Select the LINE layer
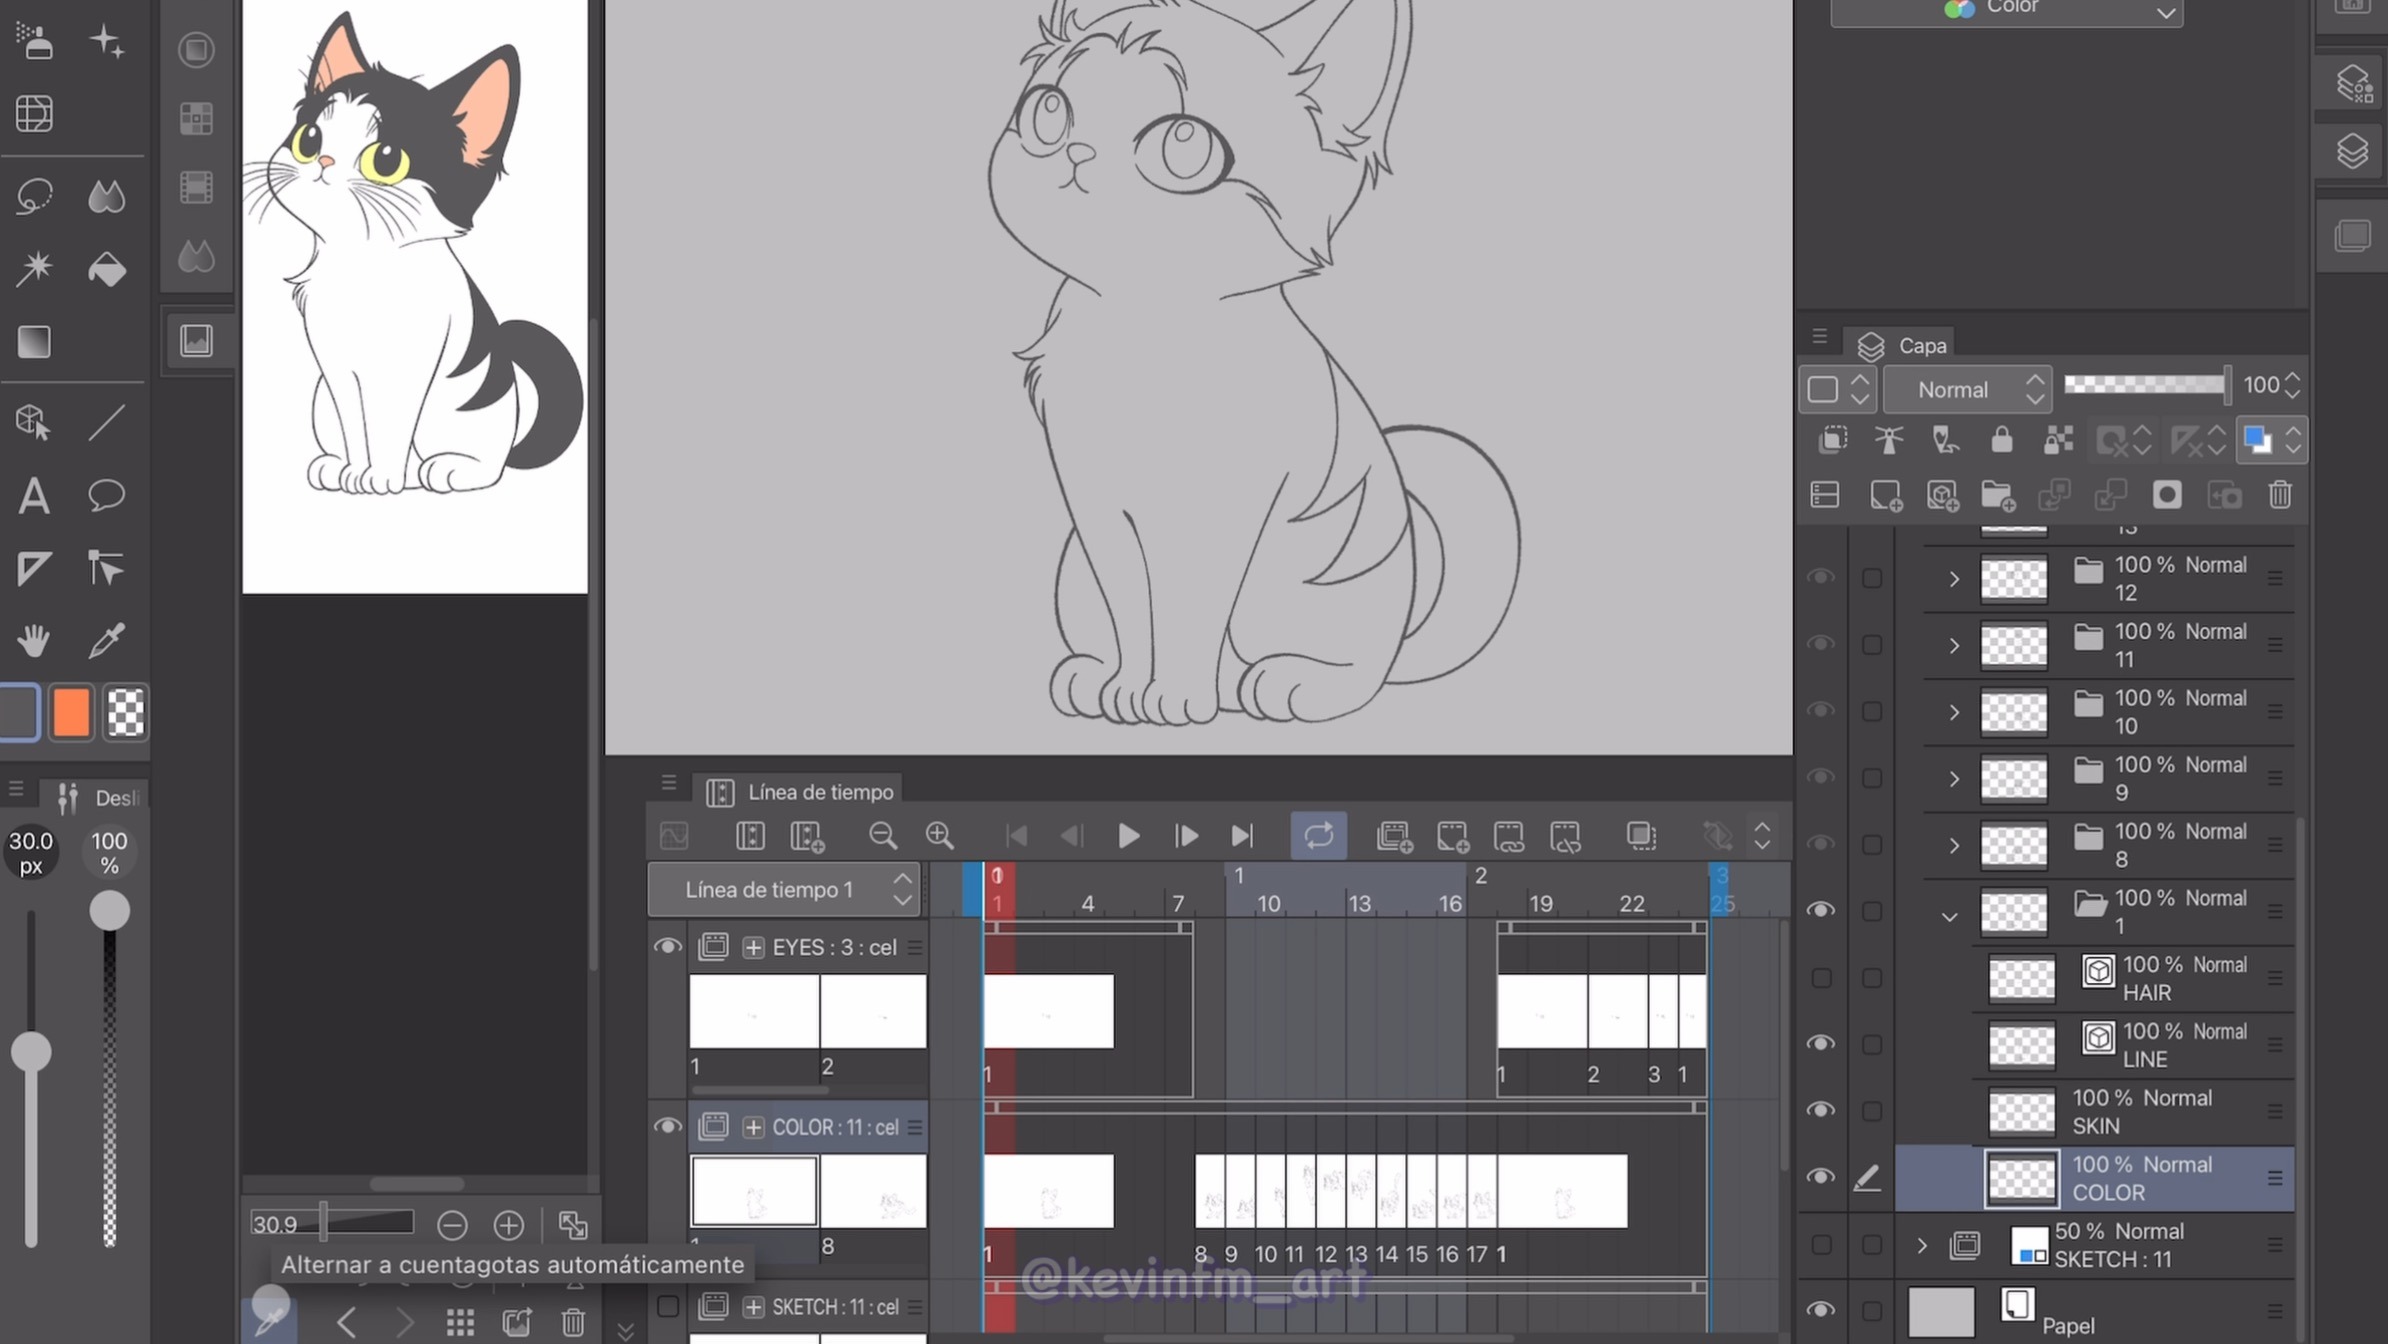Viewport: 2388px width, 1344px height. tap(2180, 1045)
